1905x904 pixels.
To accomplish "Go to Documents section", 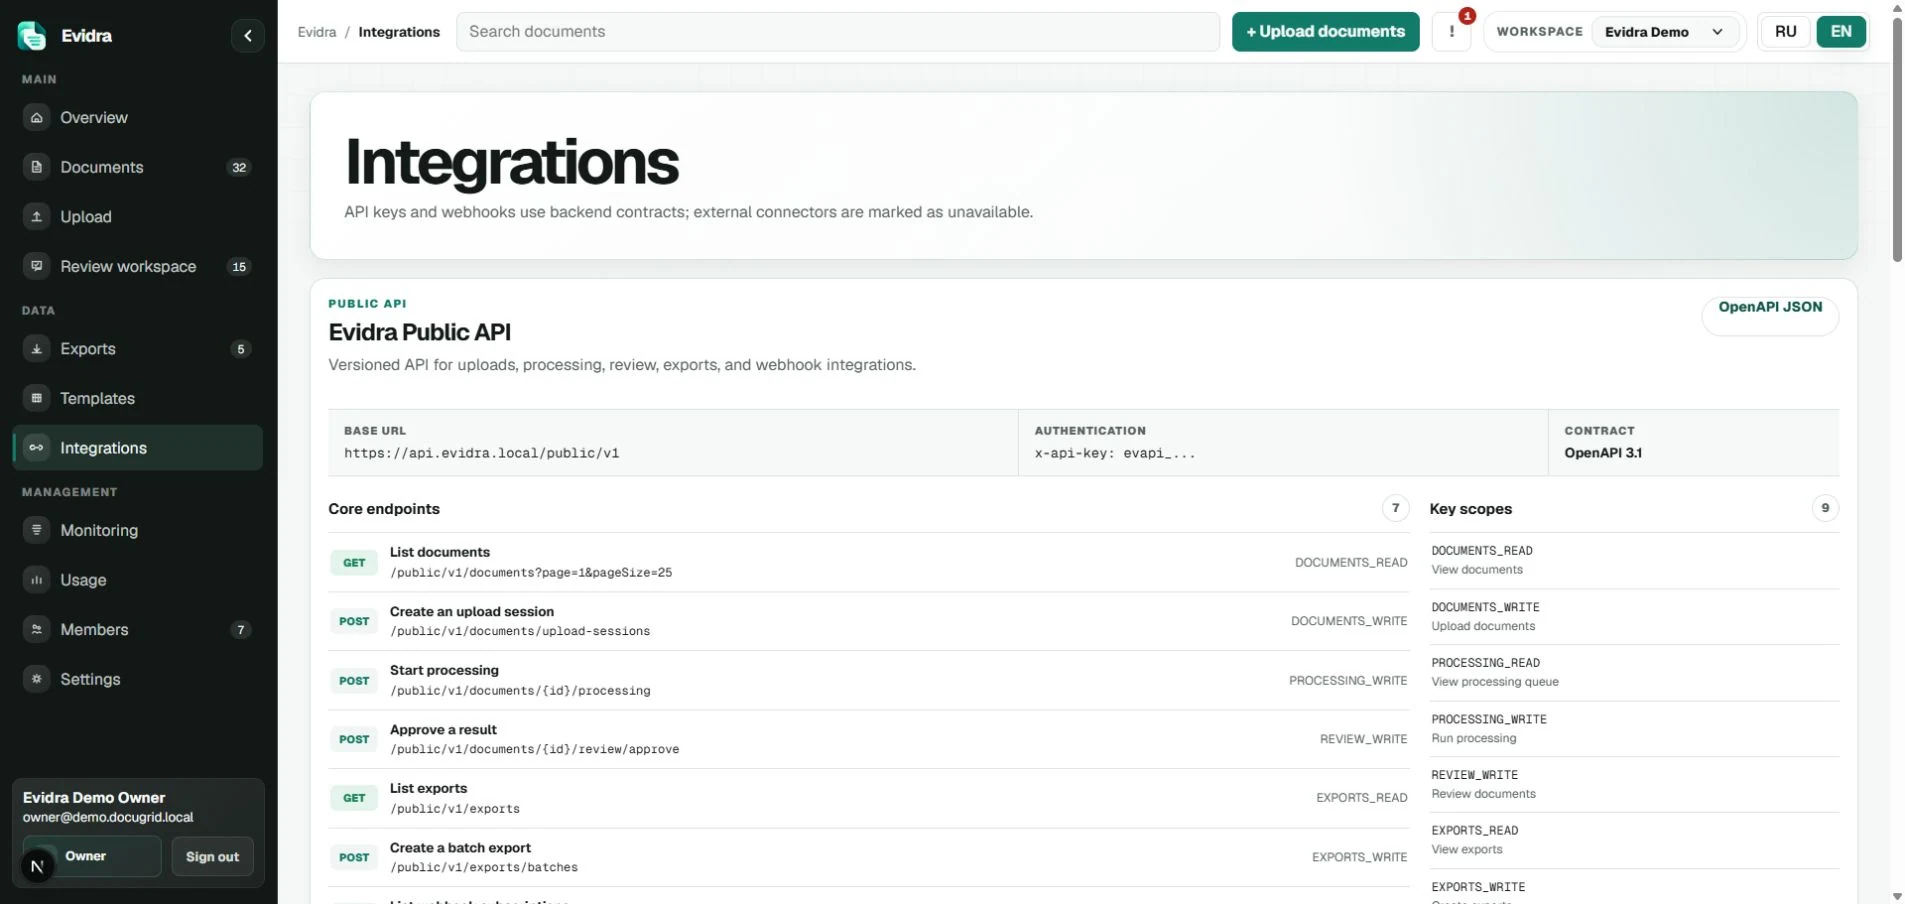I will pyautogui.click(x=138, y=167).
